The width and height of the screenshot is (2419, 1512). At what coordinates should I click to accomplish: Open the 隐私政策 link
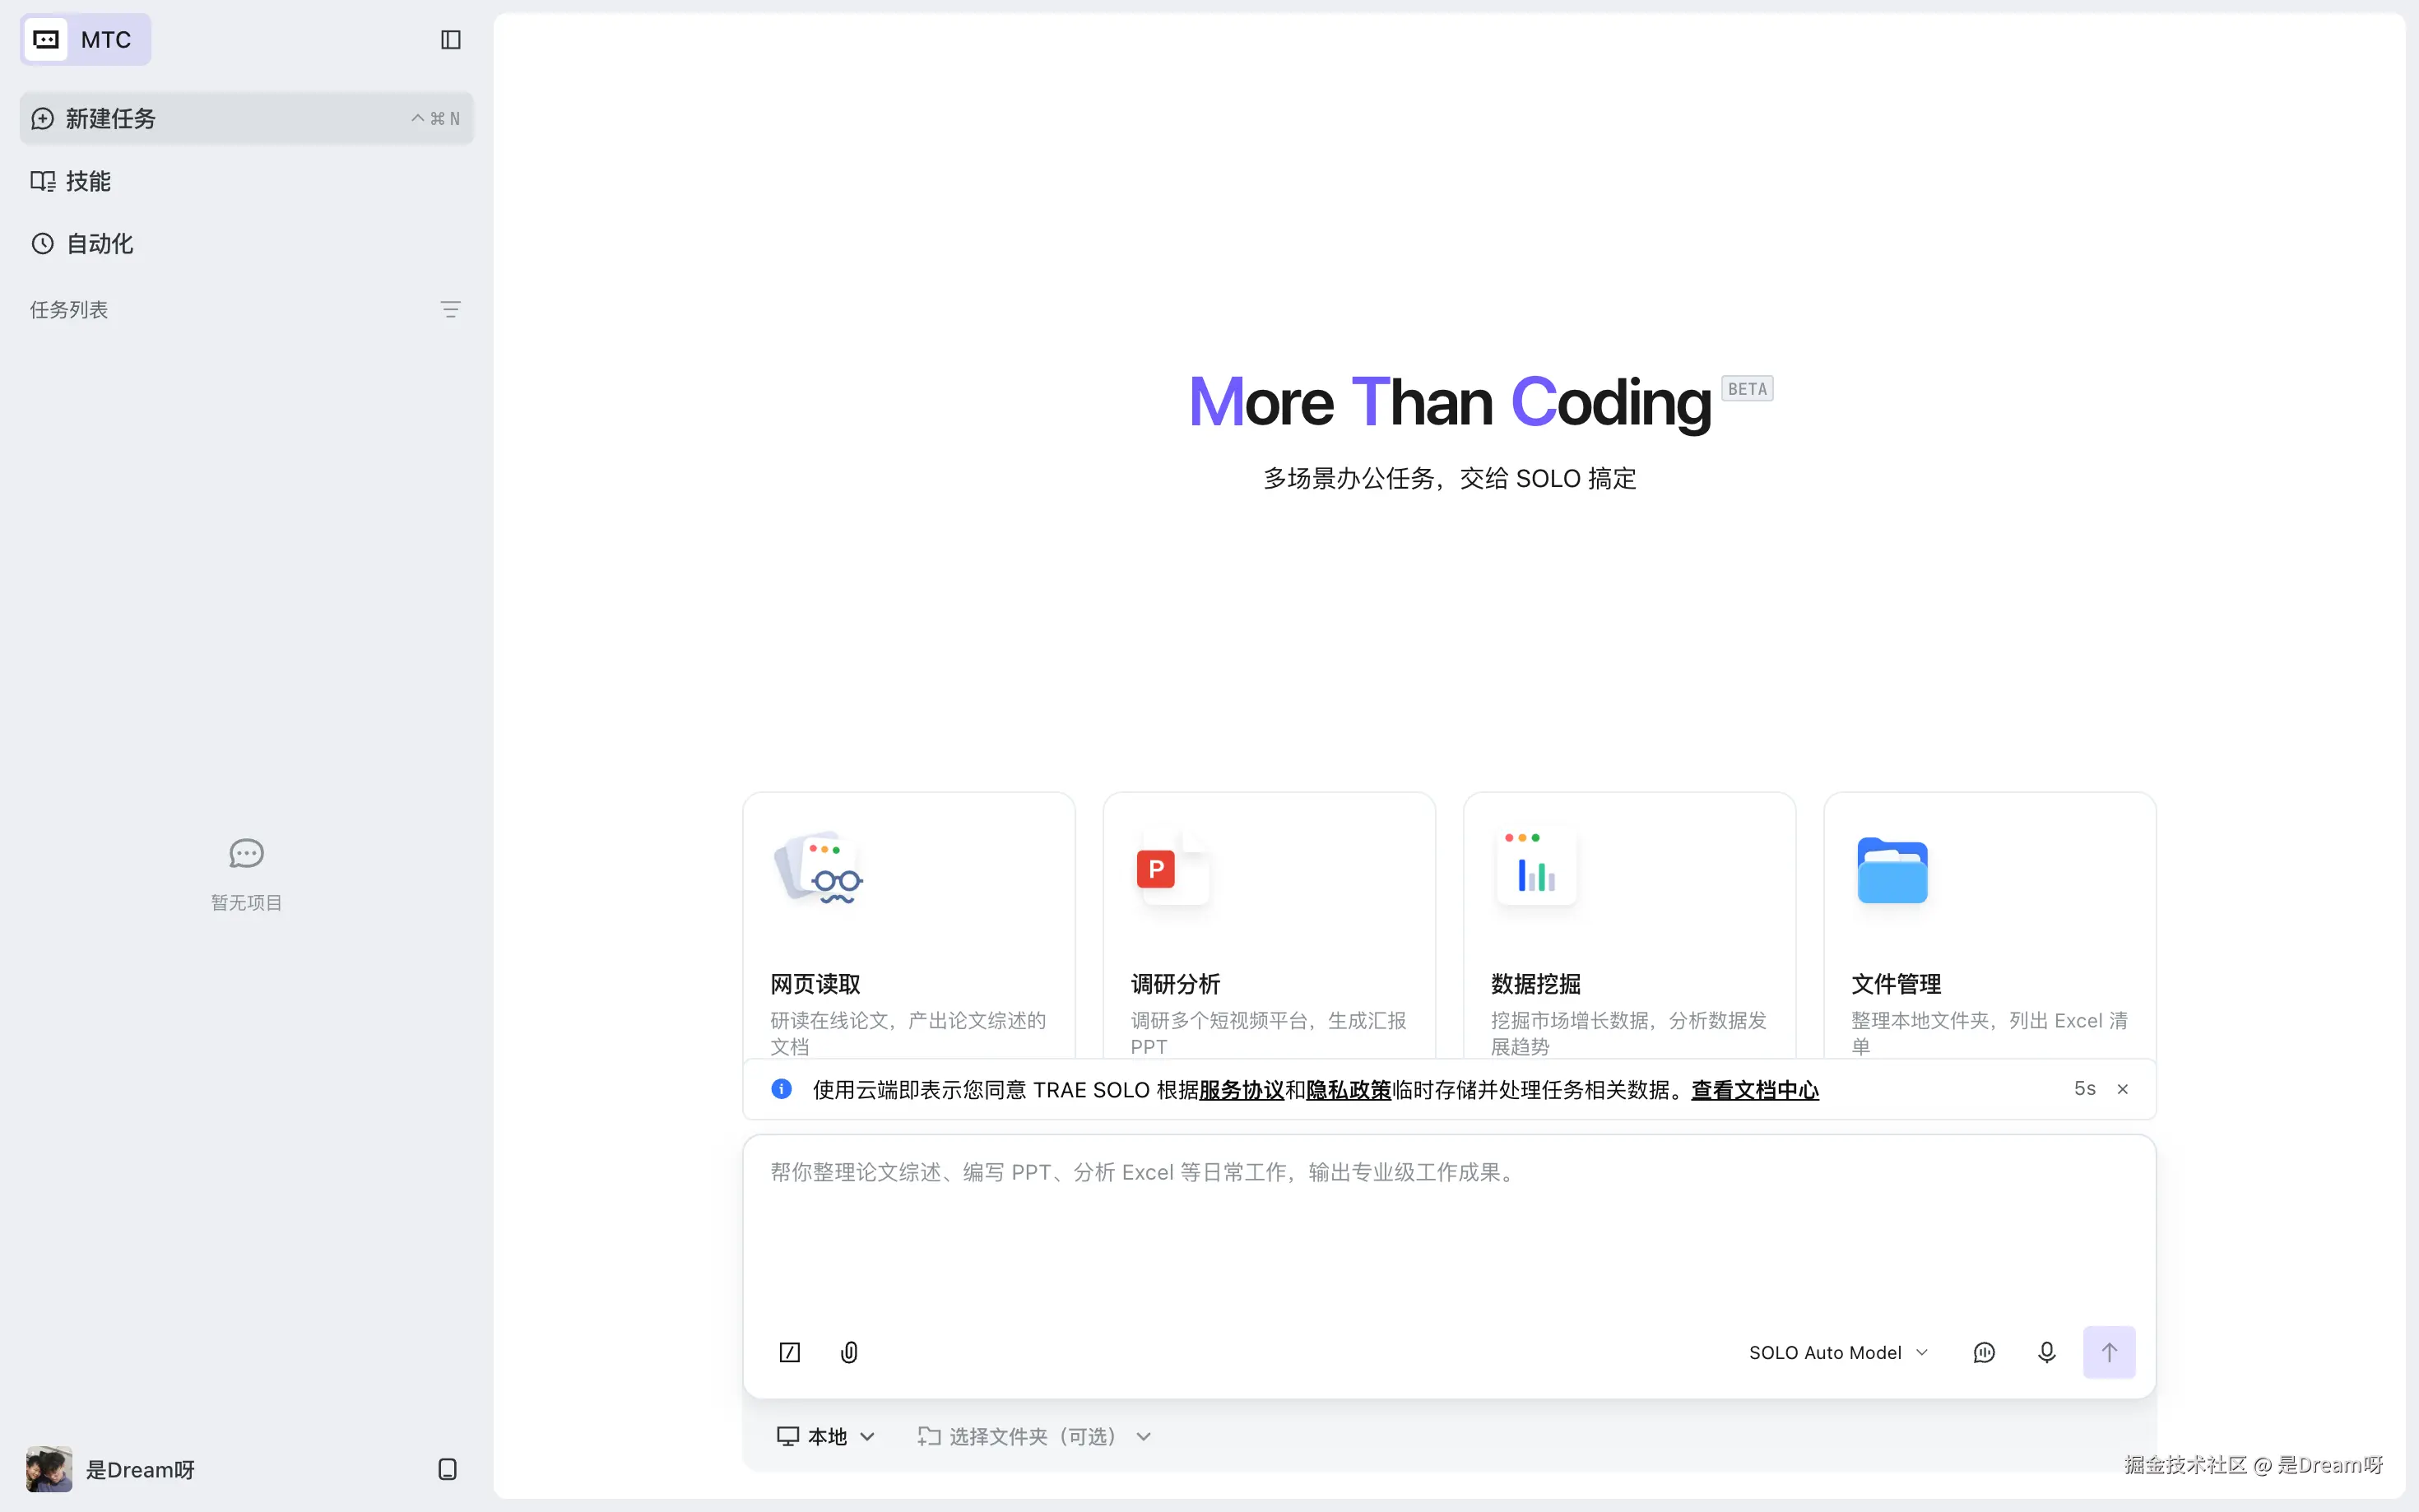click(1348, 1090)
